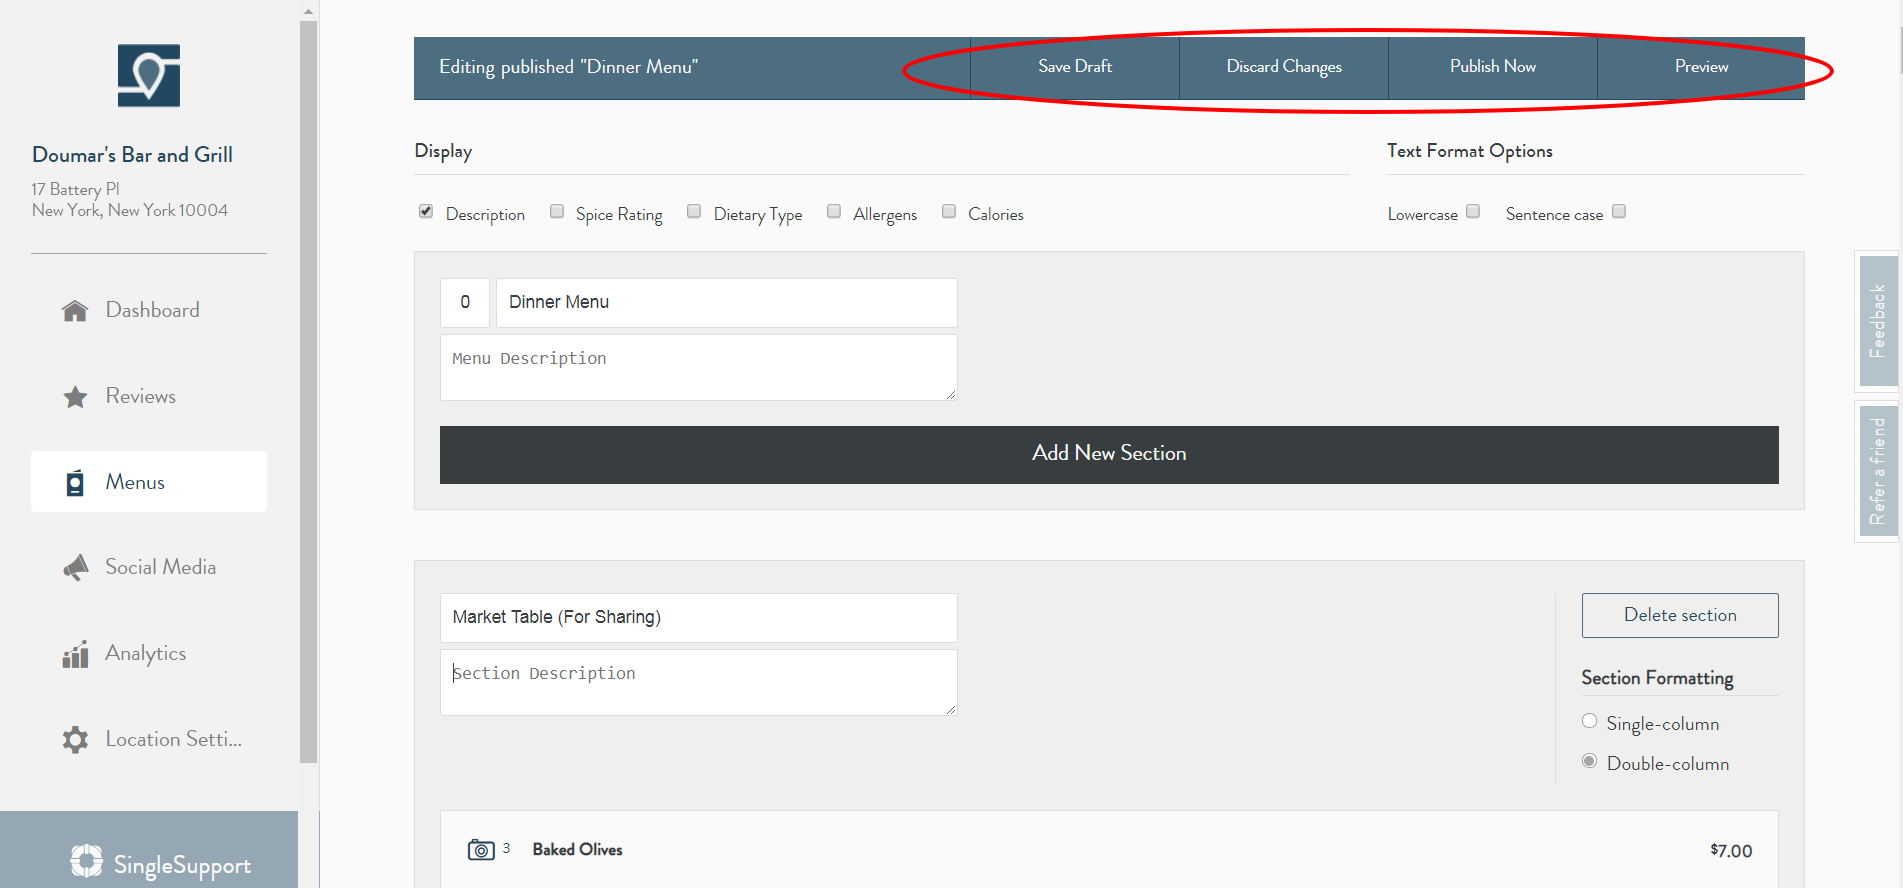Screen dimensions: 1903x888
Task: Uncheck the Description display checkbox
Action: 426,212
